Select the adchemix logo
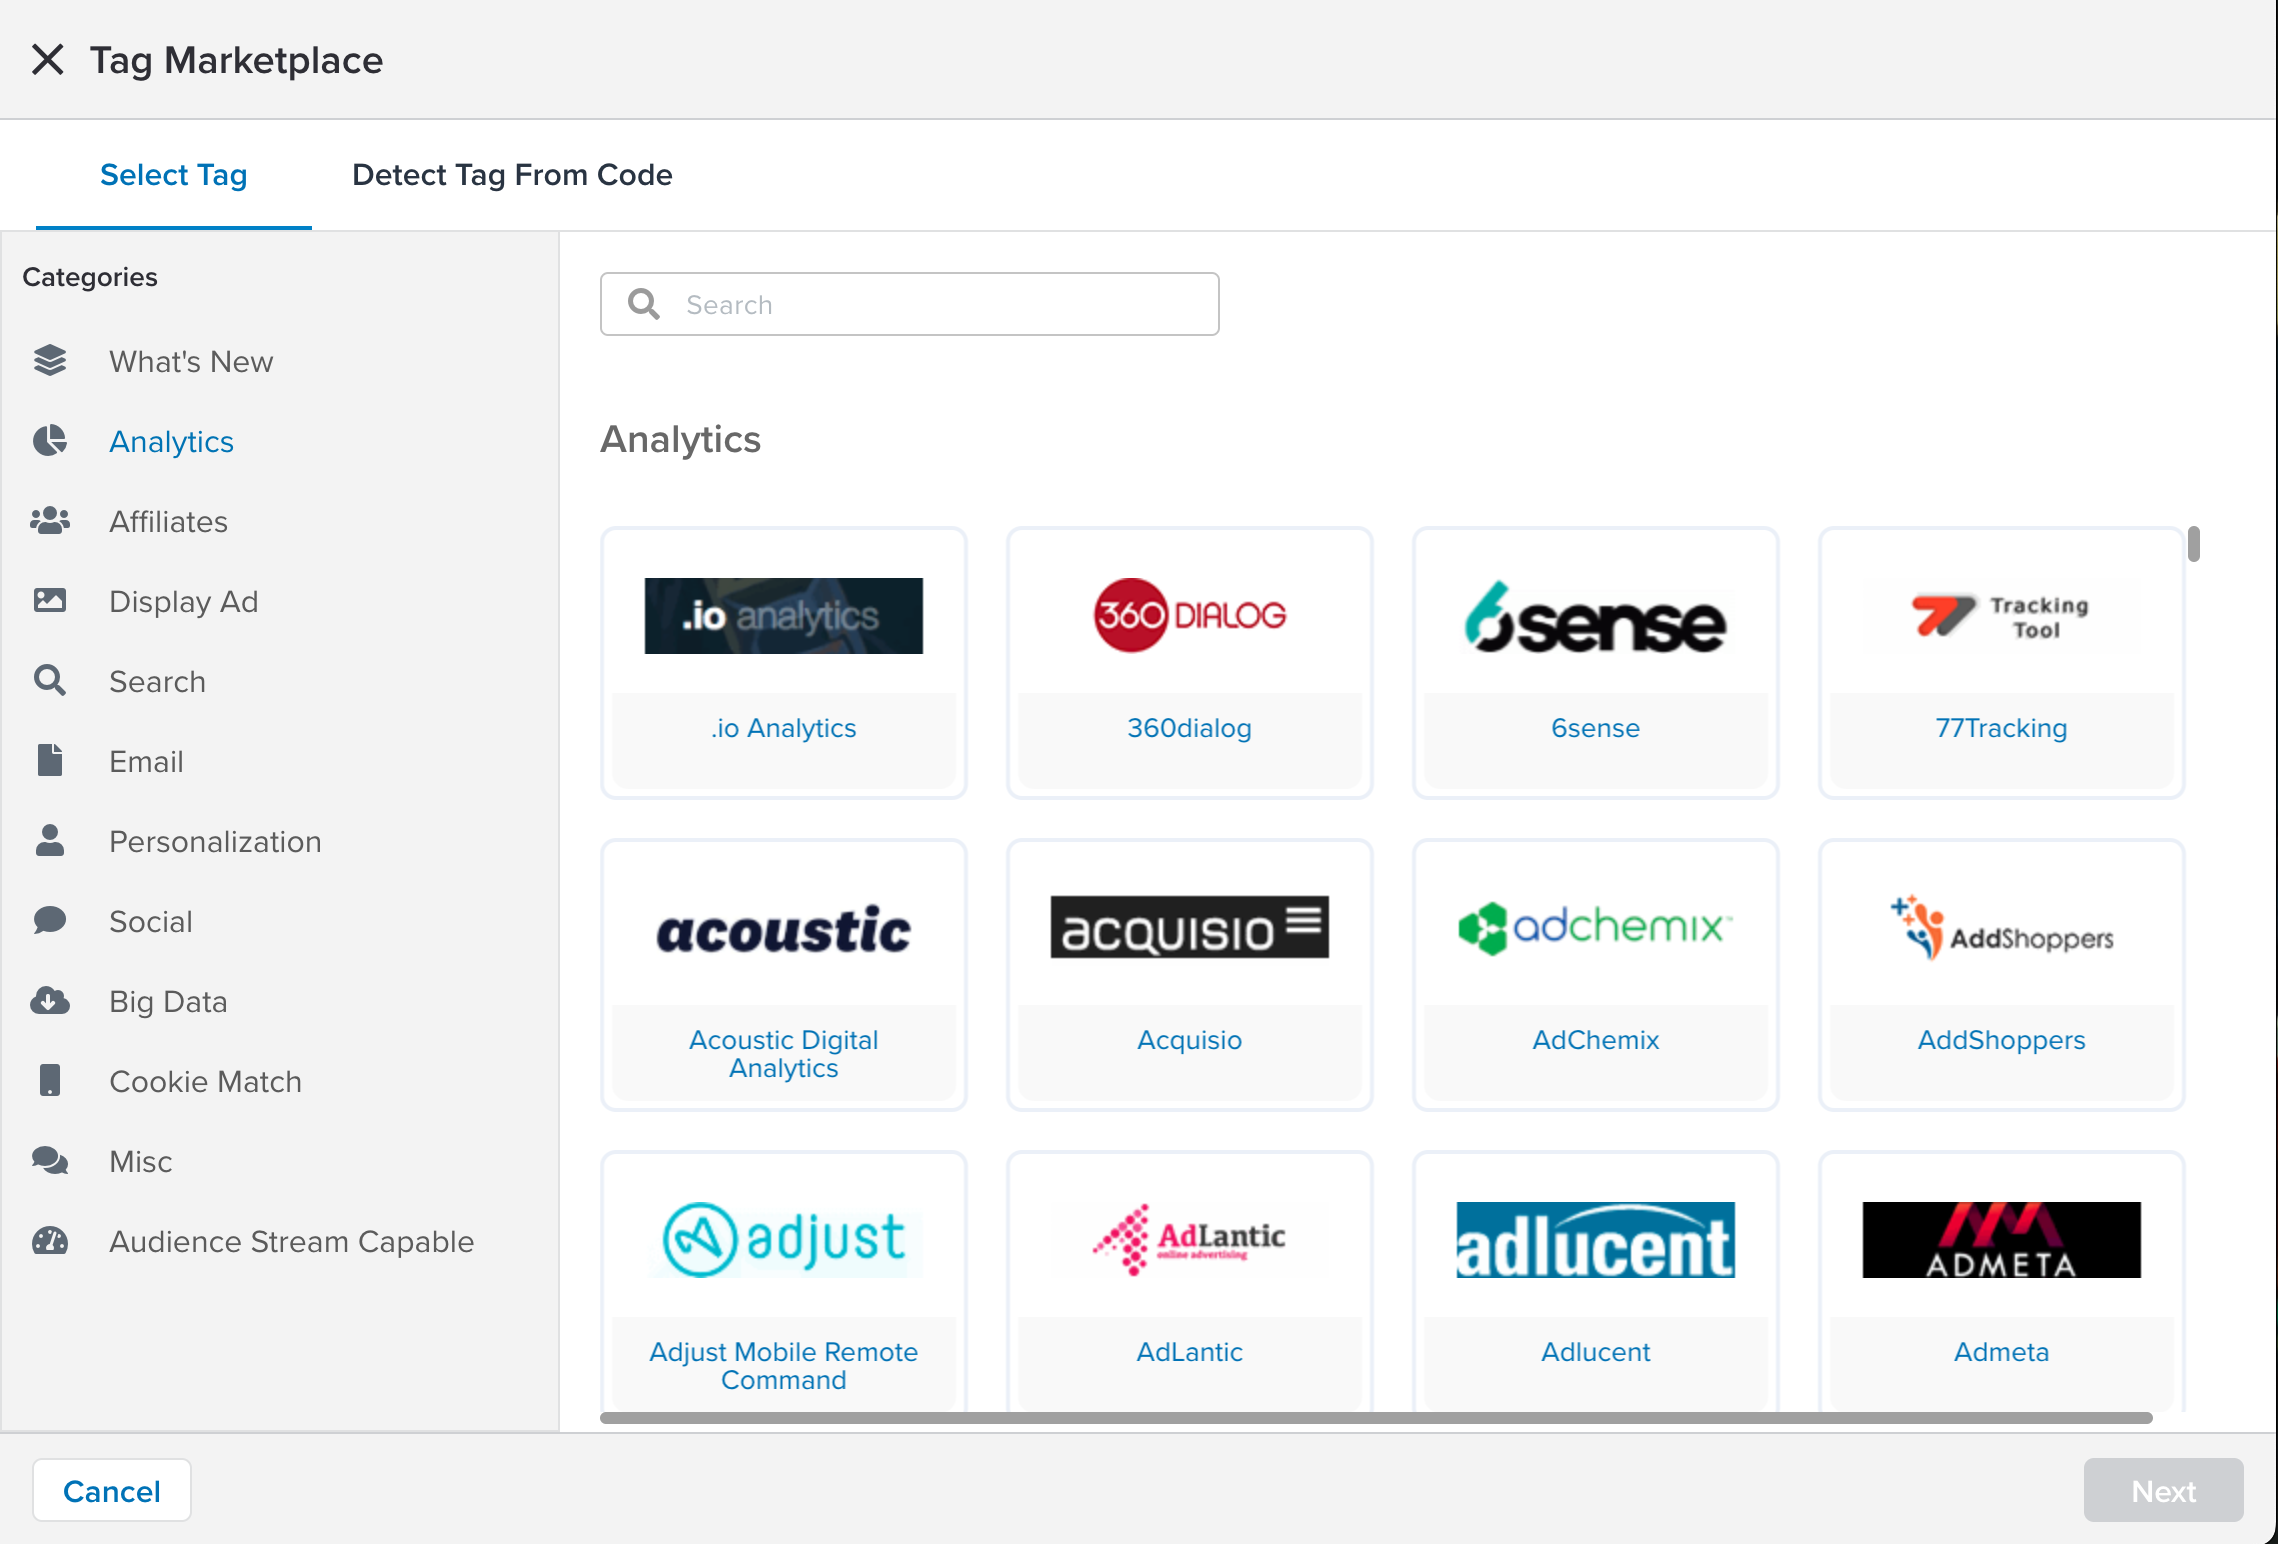2278x1544 pixels. point(1596,927)
